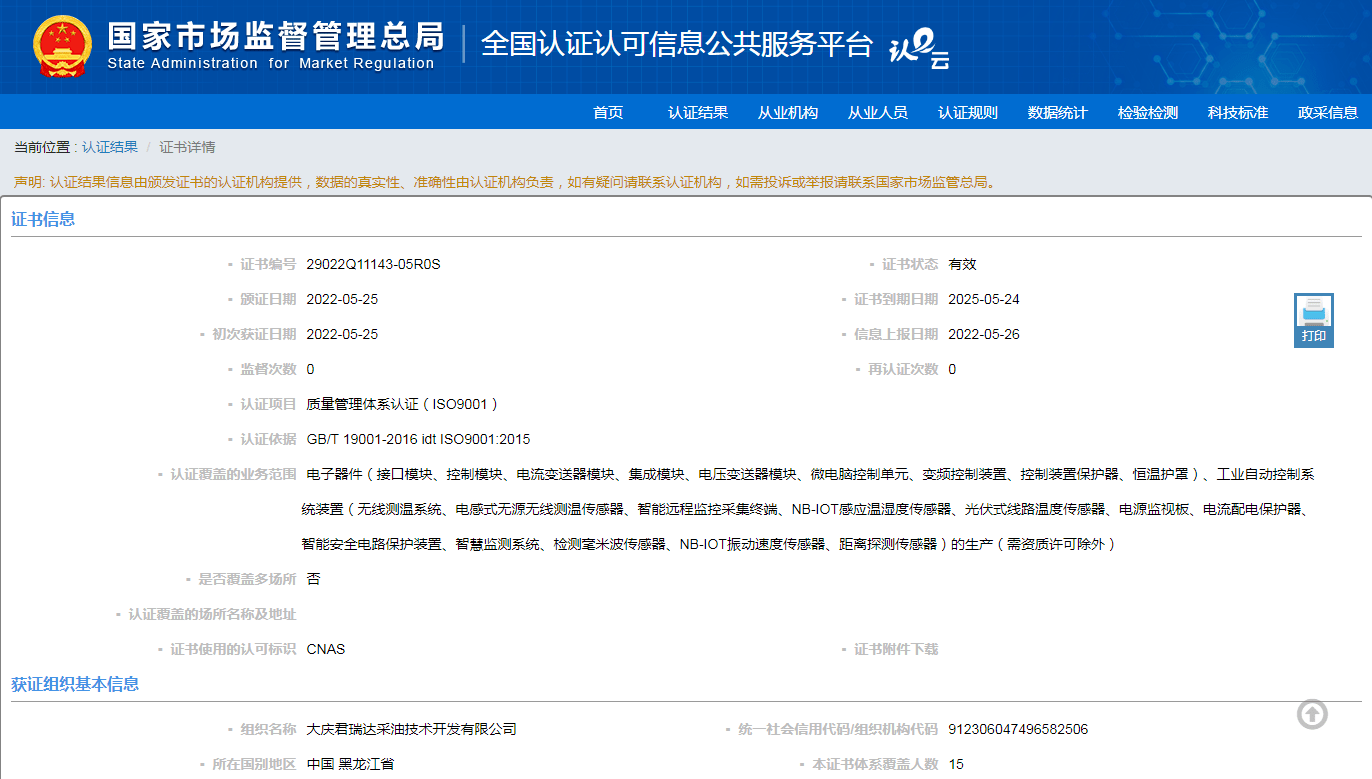1372x779 pixels.
Task: Click the 认e云 logo in header
Action: pyautogui.click(x=919, y=48)
